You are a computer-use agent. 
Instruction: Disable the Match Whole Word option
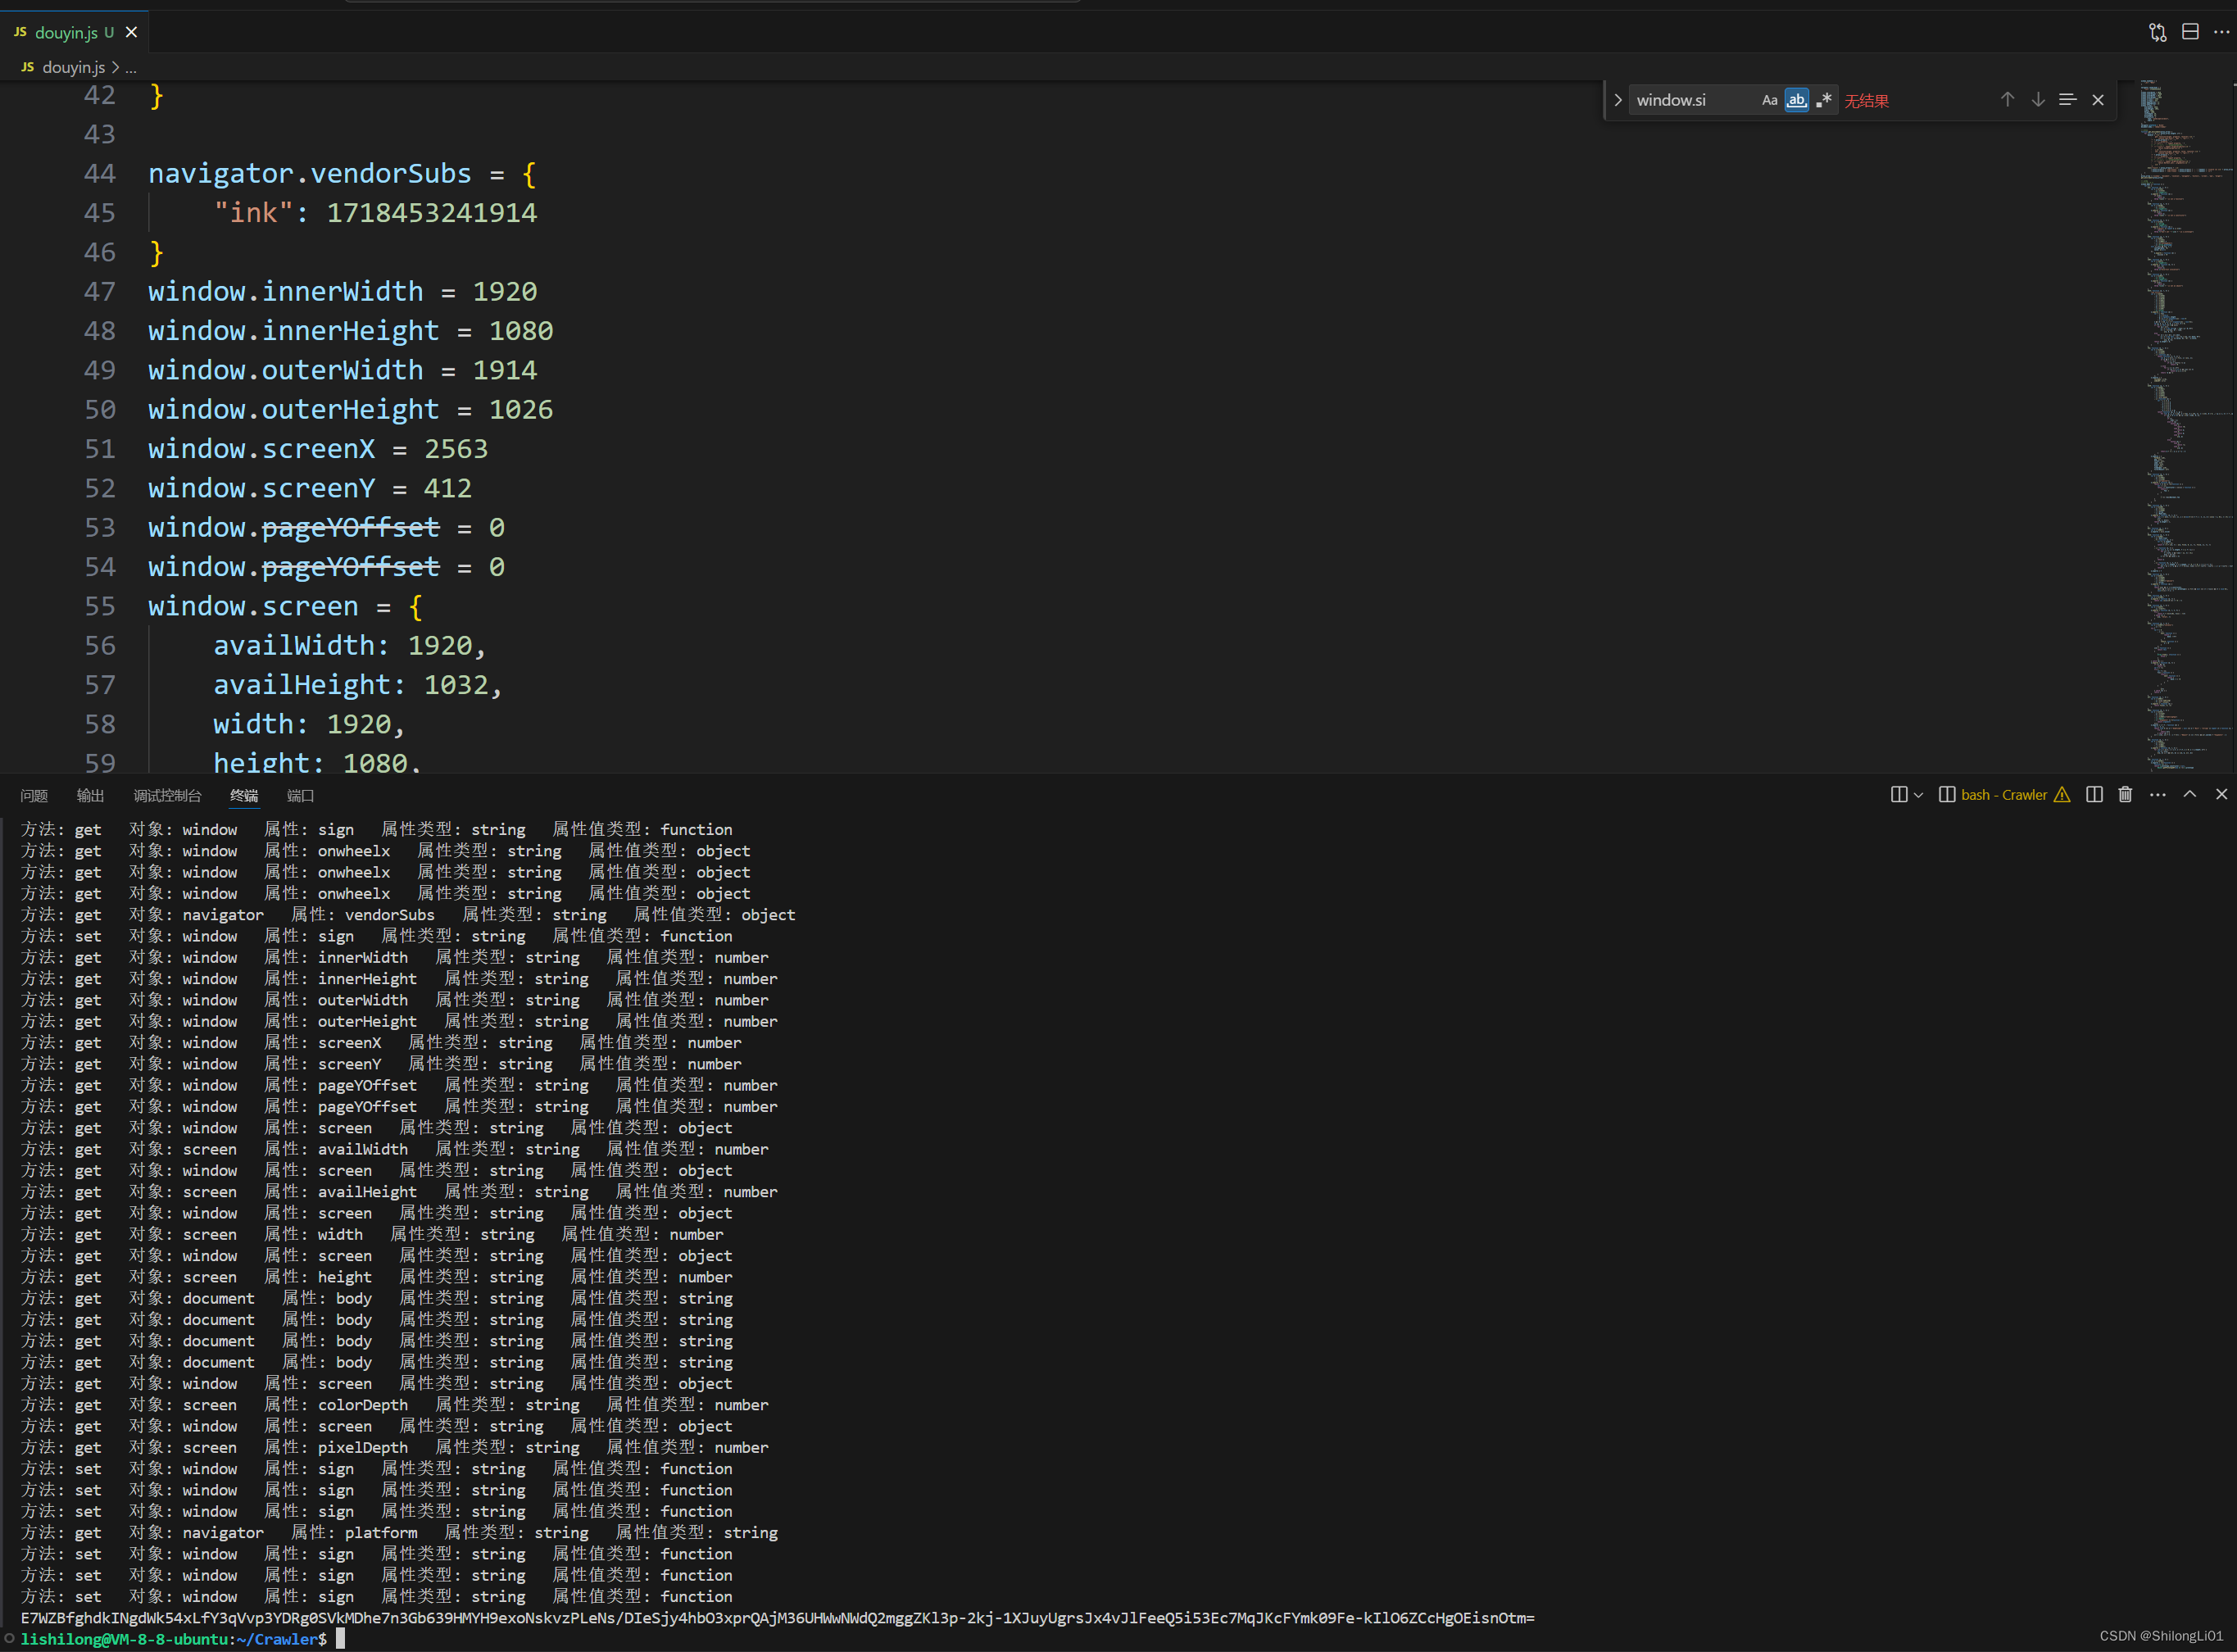pos(1796,100)
